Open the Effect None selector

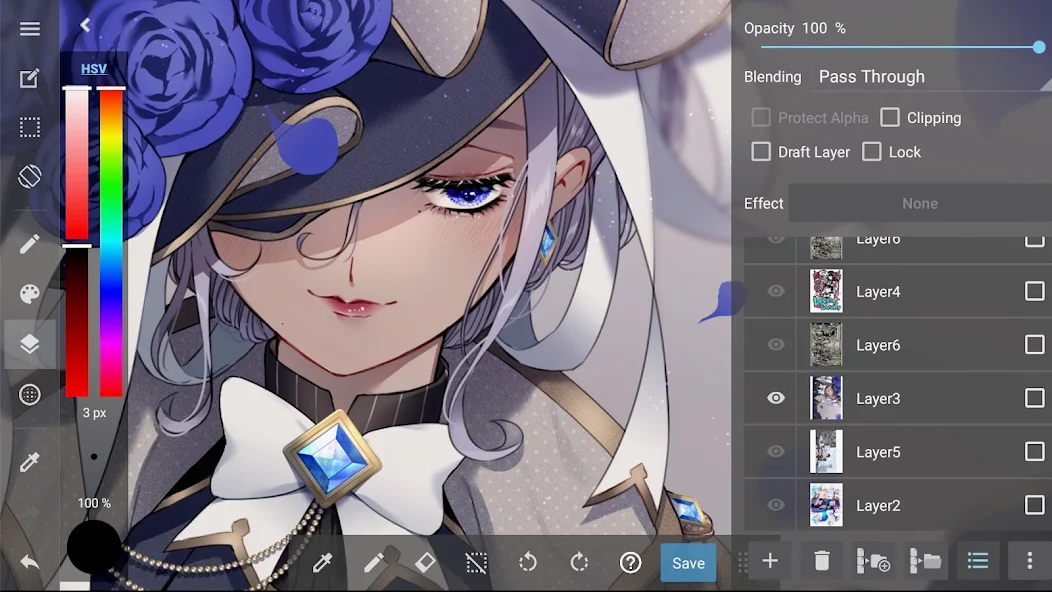(919, 203)
